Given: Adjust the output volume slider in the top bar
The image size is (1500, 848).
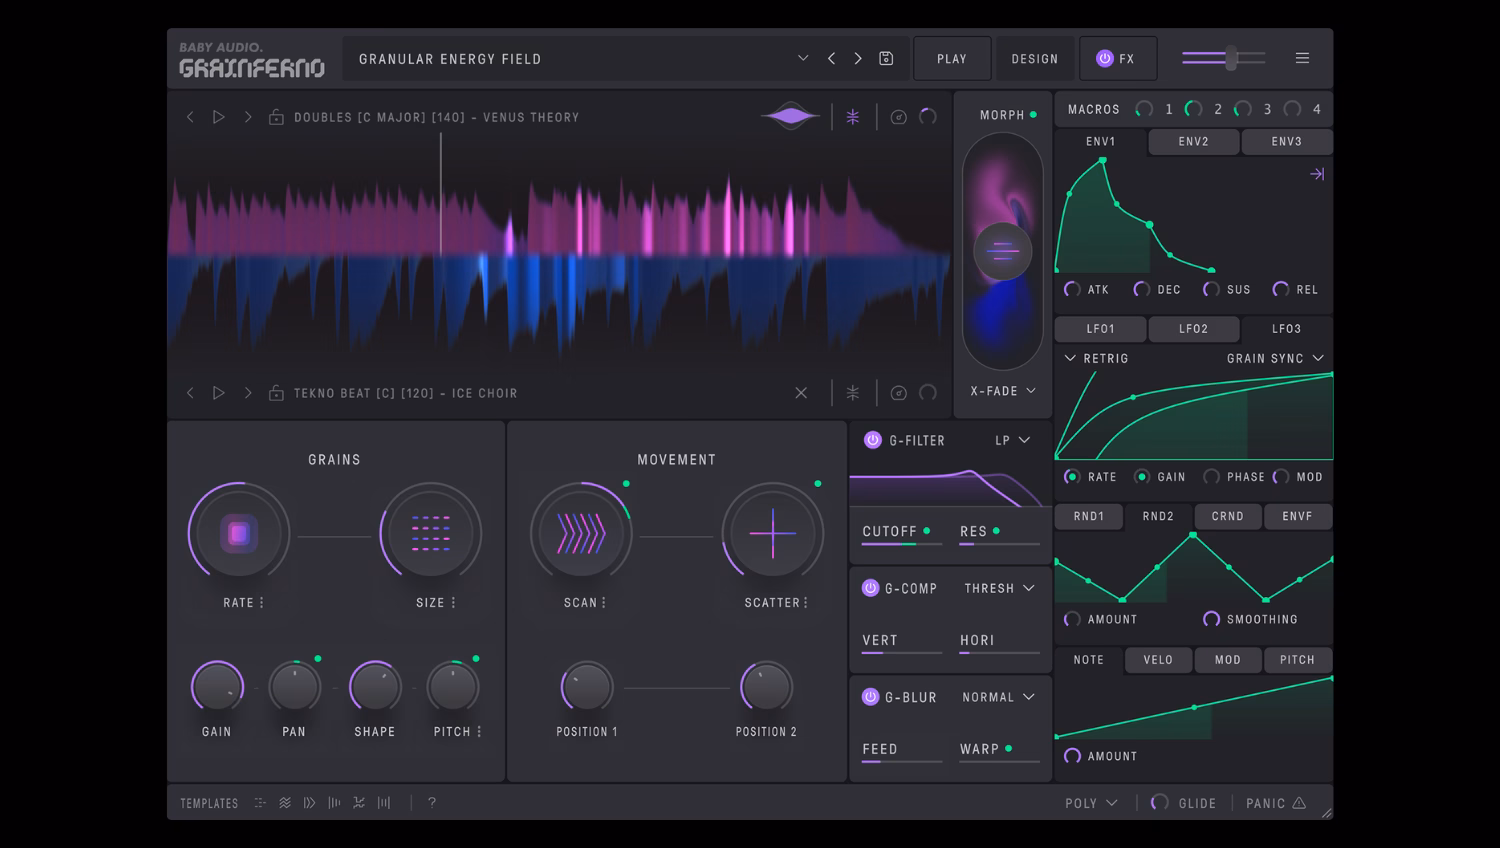Looking at the screenshot, I should (x=1232, y=58).
